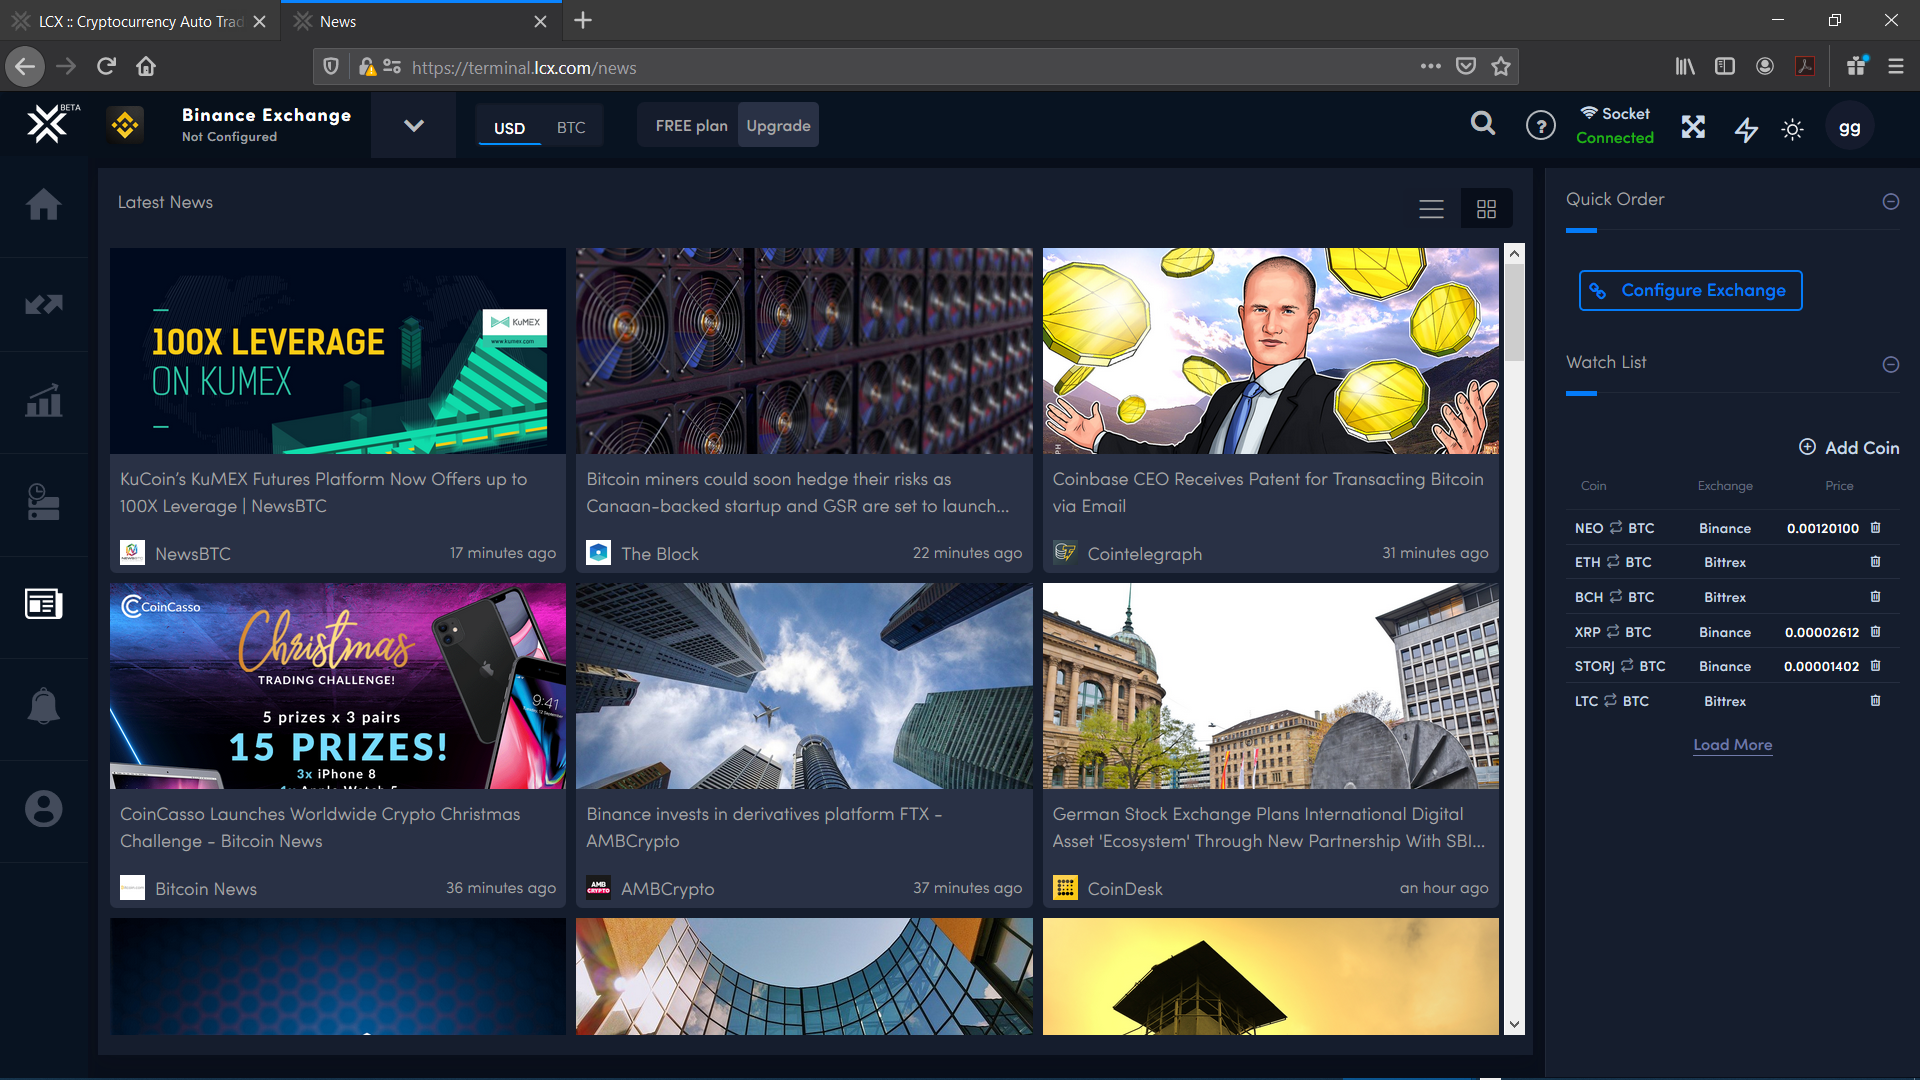Open the Coinbase CEO patent news thumbnail
This screenshot has height=1080, width=1920.
pyautogui.click(x=1270, y=351)
